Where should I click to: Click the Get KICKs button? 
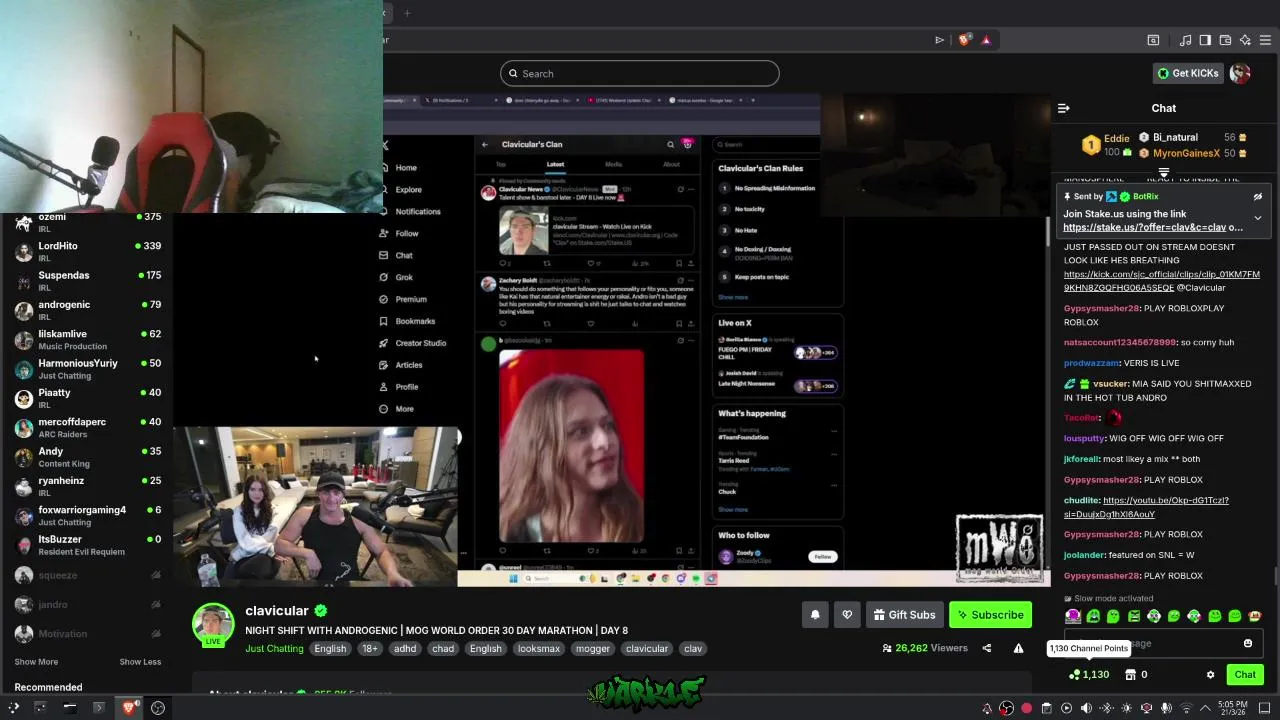pos(1188,73)
